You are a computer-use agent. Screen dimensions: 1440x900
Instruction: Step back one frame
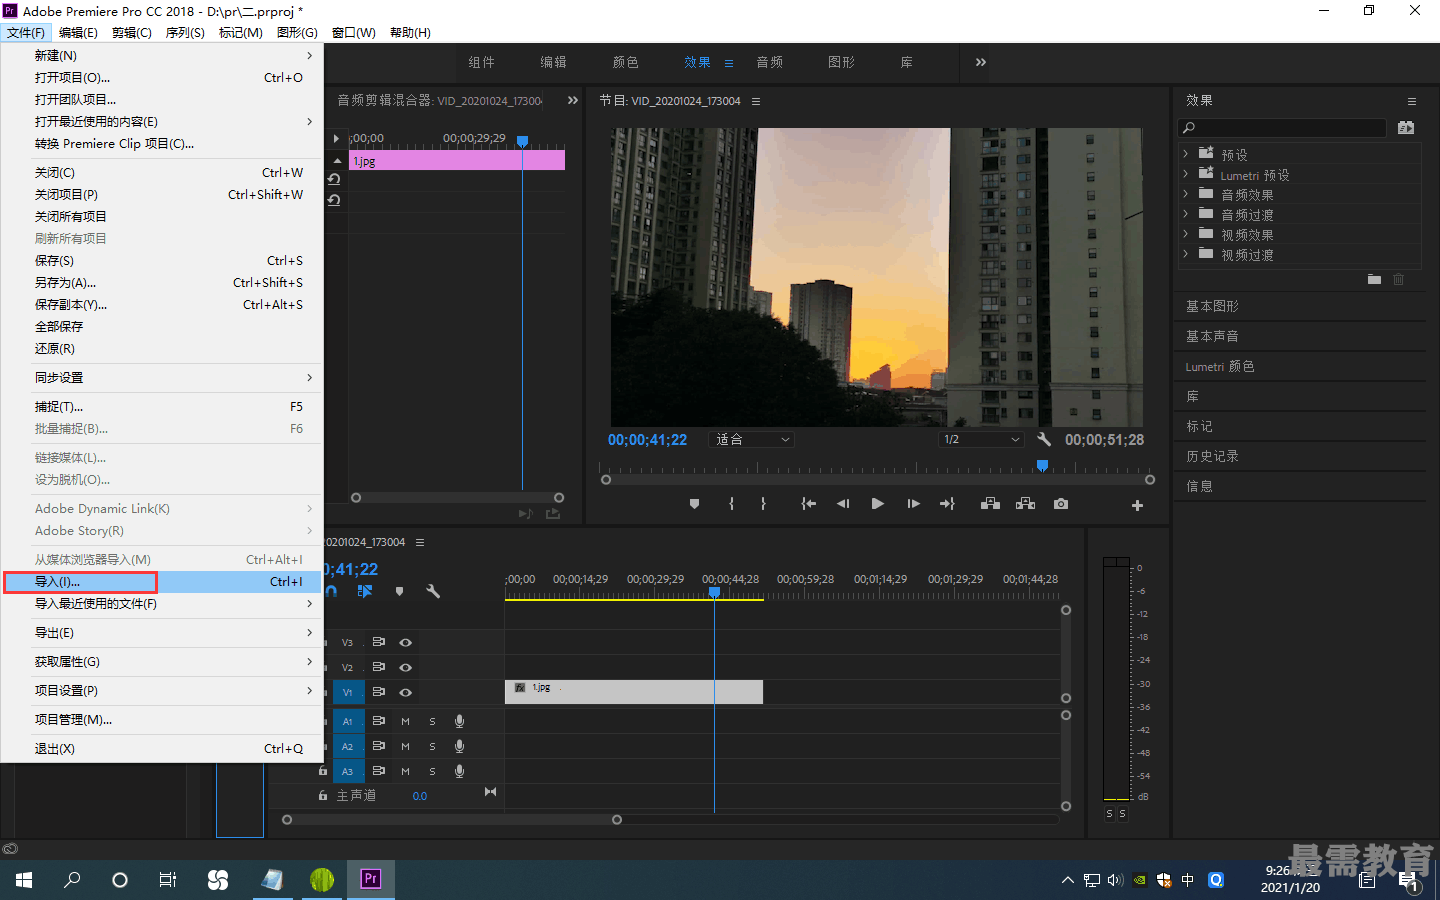point(843,504)
